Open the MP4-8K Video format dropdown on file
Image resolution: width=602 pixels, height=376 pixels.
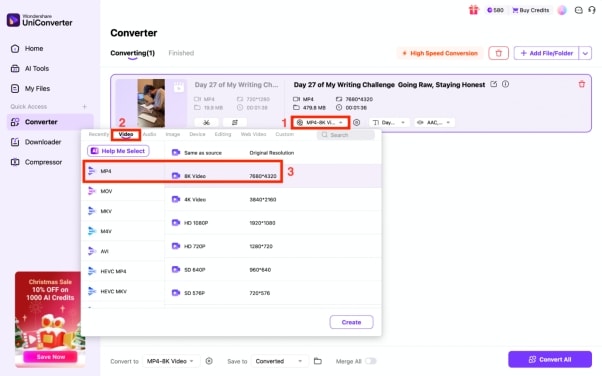point(320,123)
